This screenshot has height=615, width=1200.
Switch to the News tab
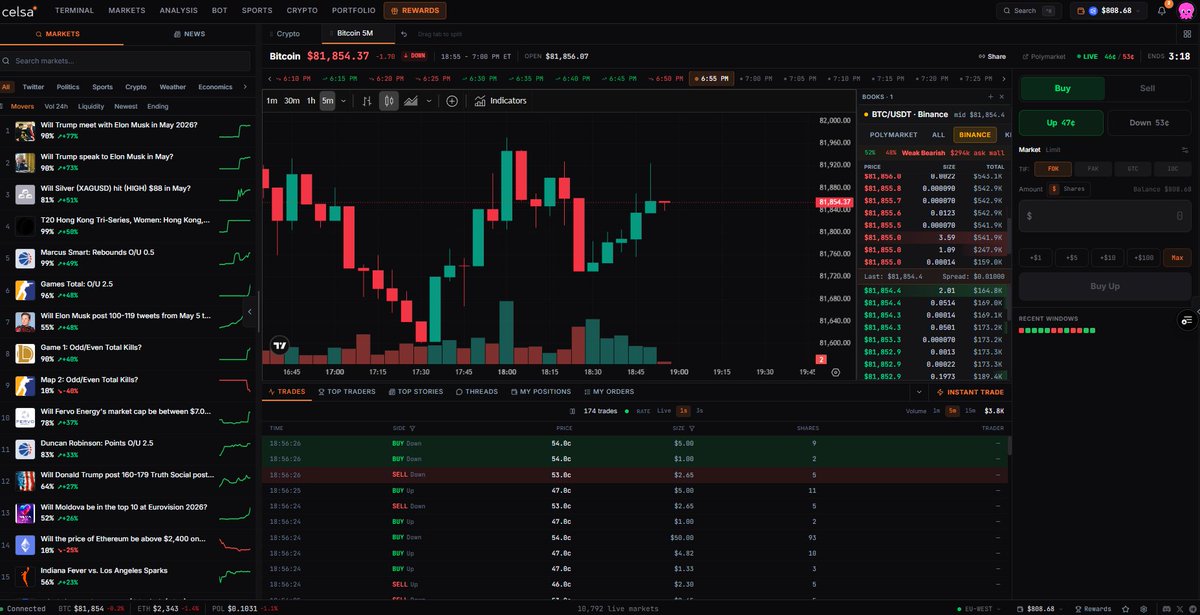tap(189, 33)
